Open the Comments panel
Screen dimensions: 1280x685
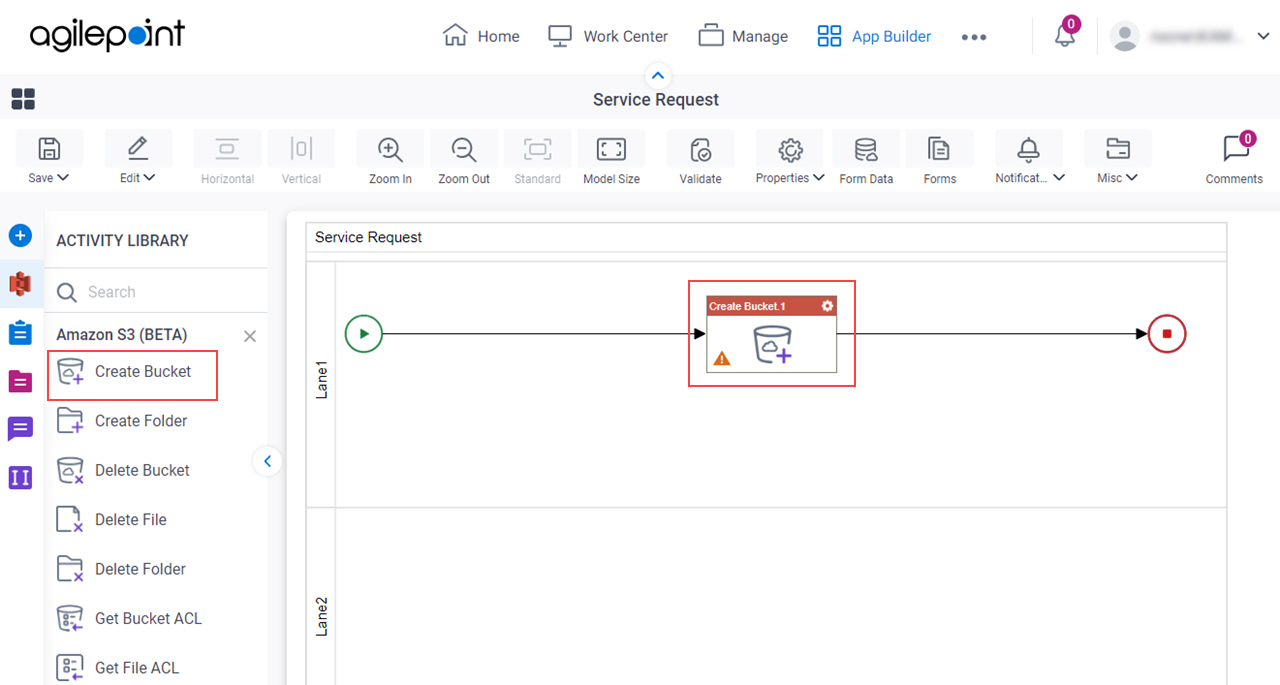coord(1234,155)
